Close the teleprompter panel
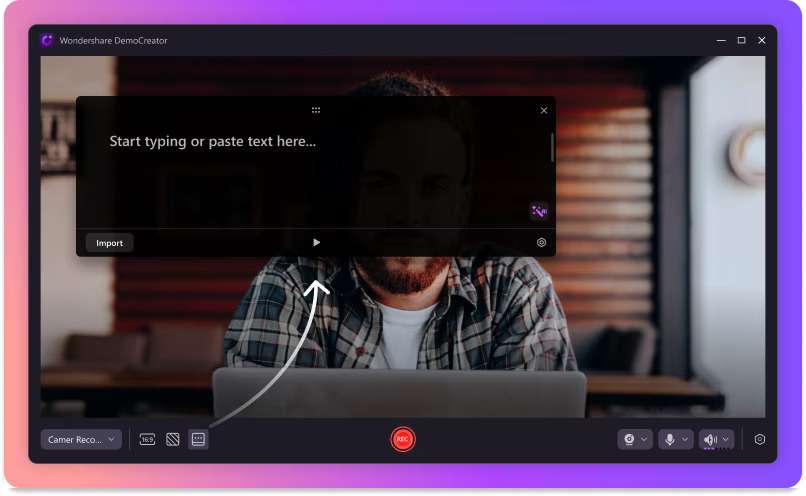 click(x=544, y=110)
